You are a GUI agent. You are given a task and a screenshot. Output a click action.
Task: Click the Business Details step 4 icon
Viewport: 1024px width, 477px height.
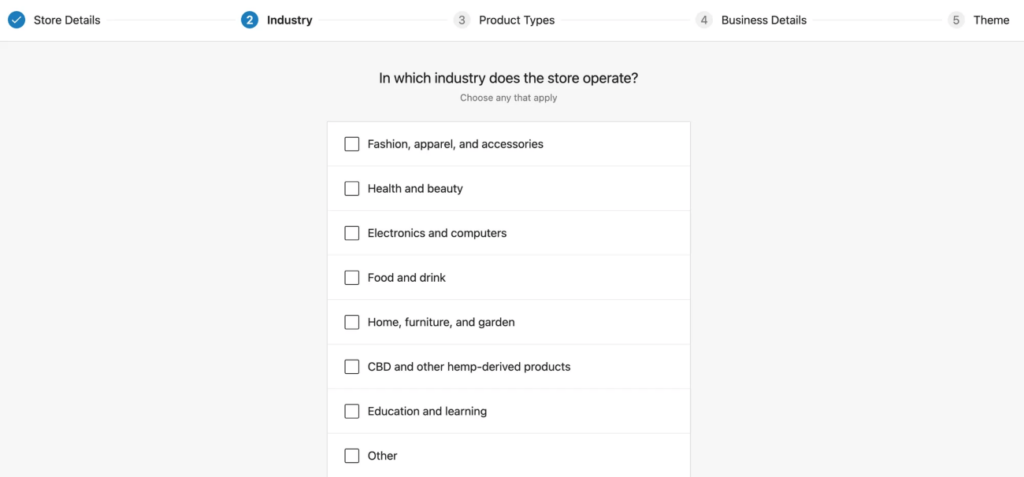(x=704, y=20)
